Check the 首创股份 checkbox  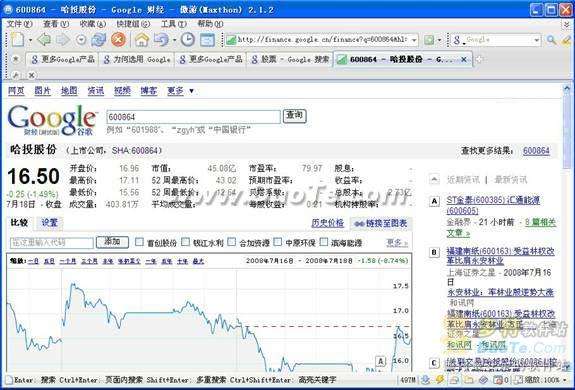[139, 242]
